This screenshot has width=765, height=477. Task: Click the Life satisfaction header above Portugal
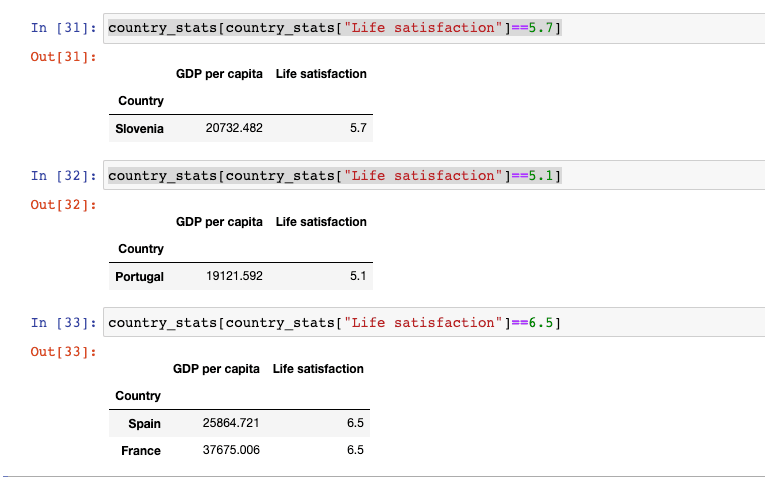321,222
